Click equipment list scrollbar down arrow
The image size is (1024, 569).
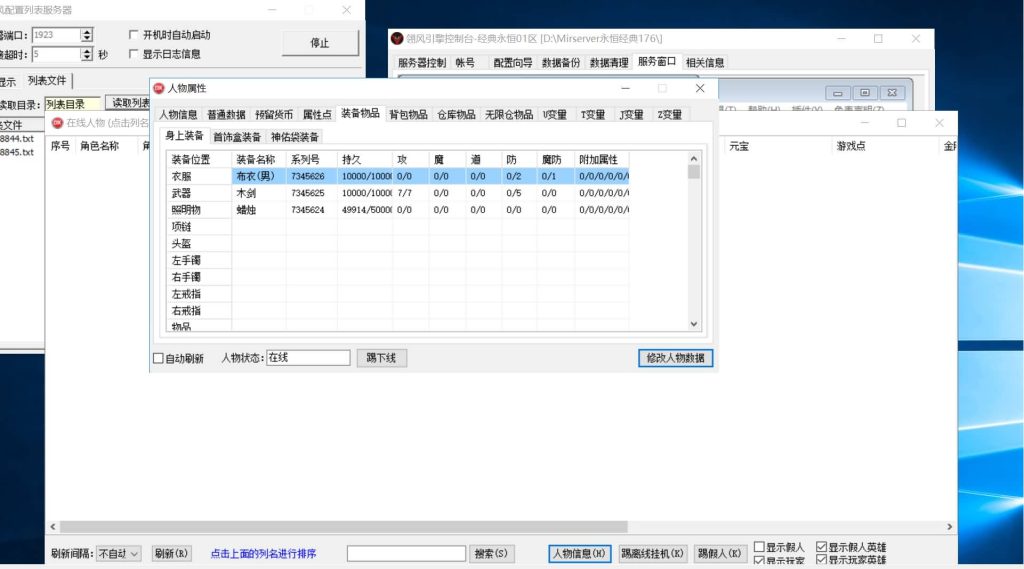pos(694,324)
